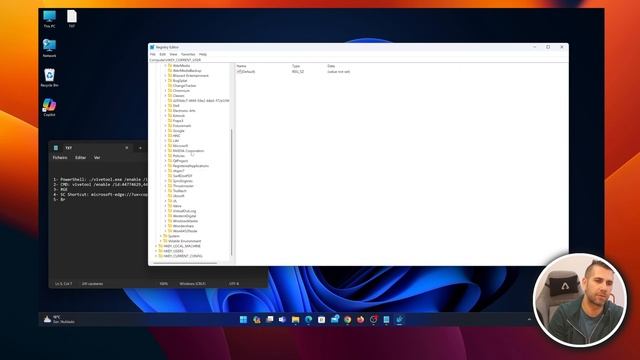The image size is (640, 360).
Task: Expand the Microsoft key
Action: 166,146
